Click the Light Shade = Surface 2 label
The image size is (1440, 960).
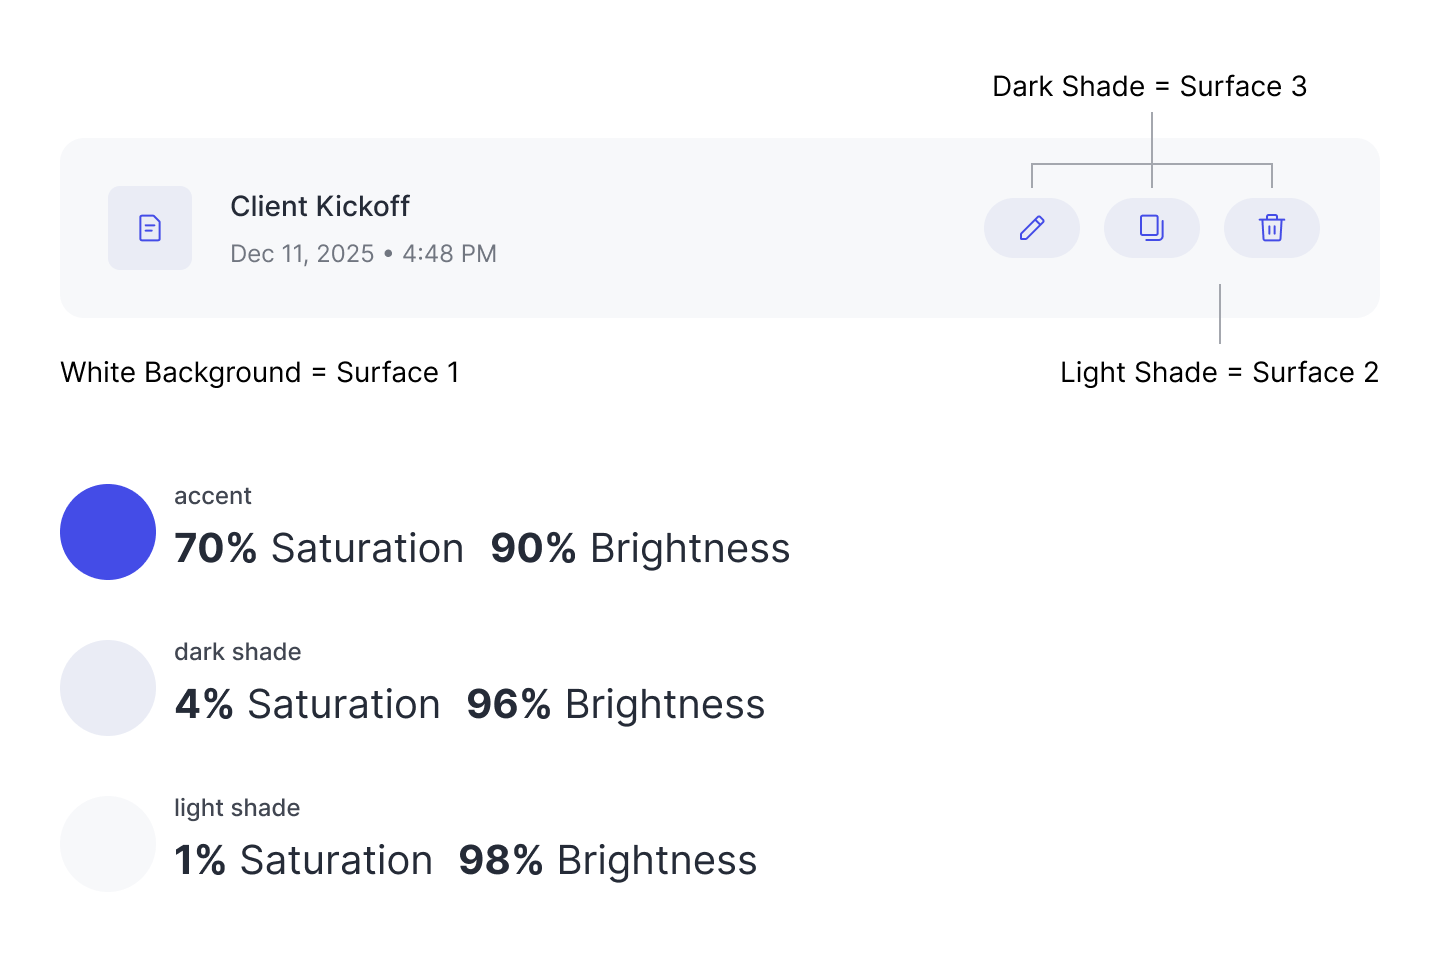(1219, 373)
